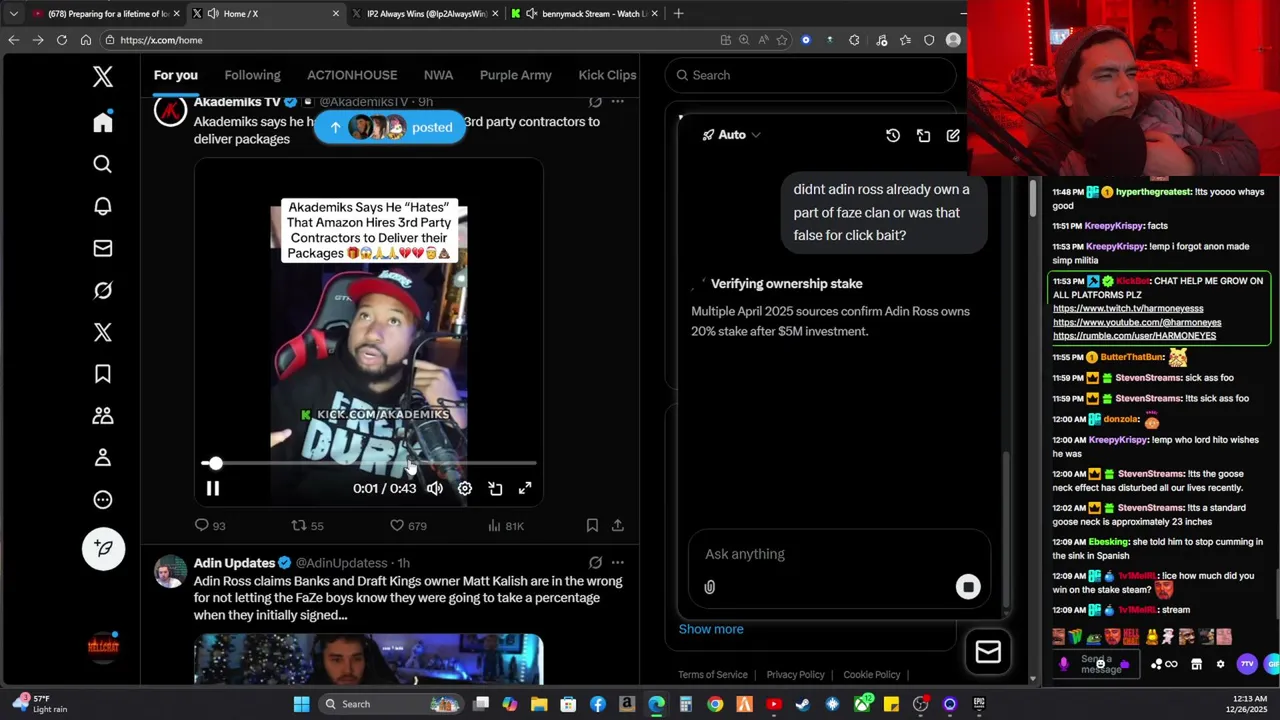Open the NWA list tab
This screenshot has height=720, width=1280.
click(x=438, y=75)
